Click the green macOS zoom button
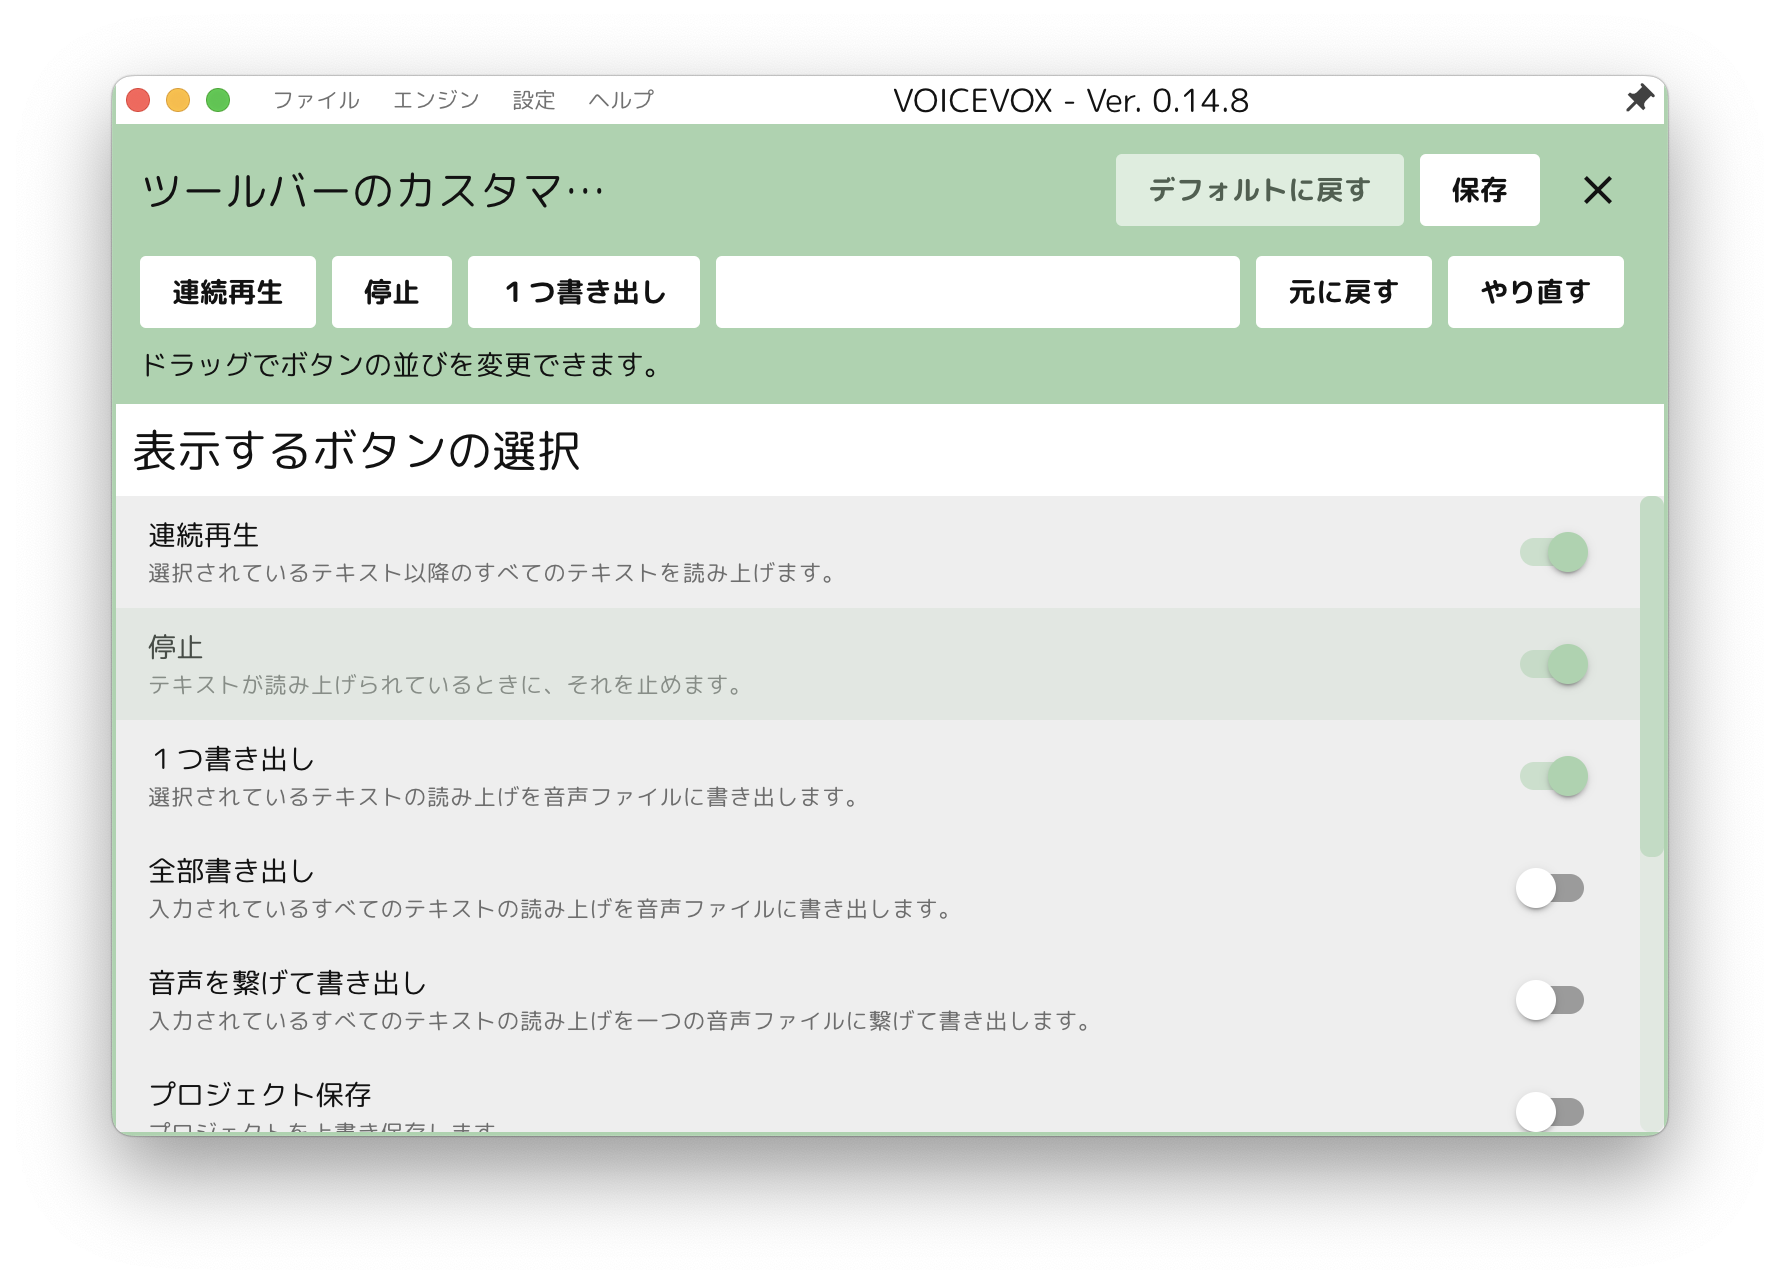The height and width of the screenshot is (1284, 1780). (x=218, y=100)
